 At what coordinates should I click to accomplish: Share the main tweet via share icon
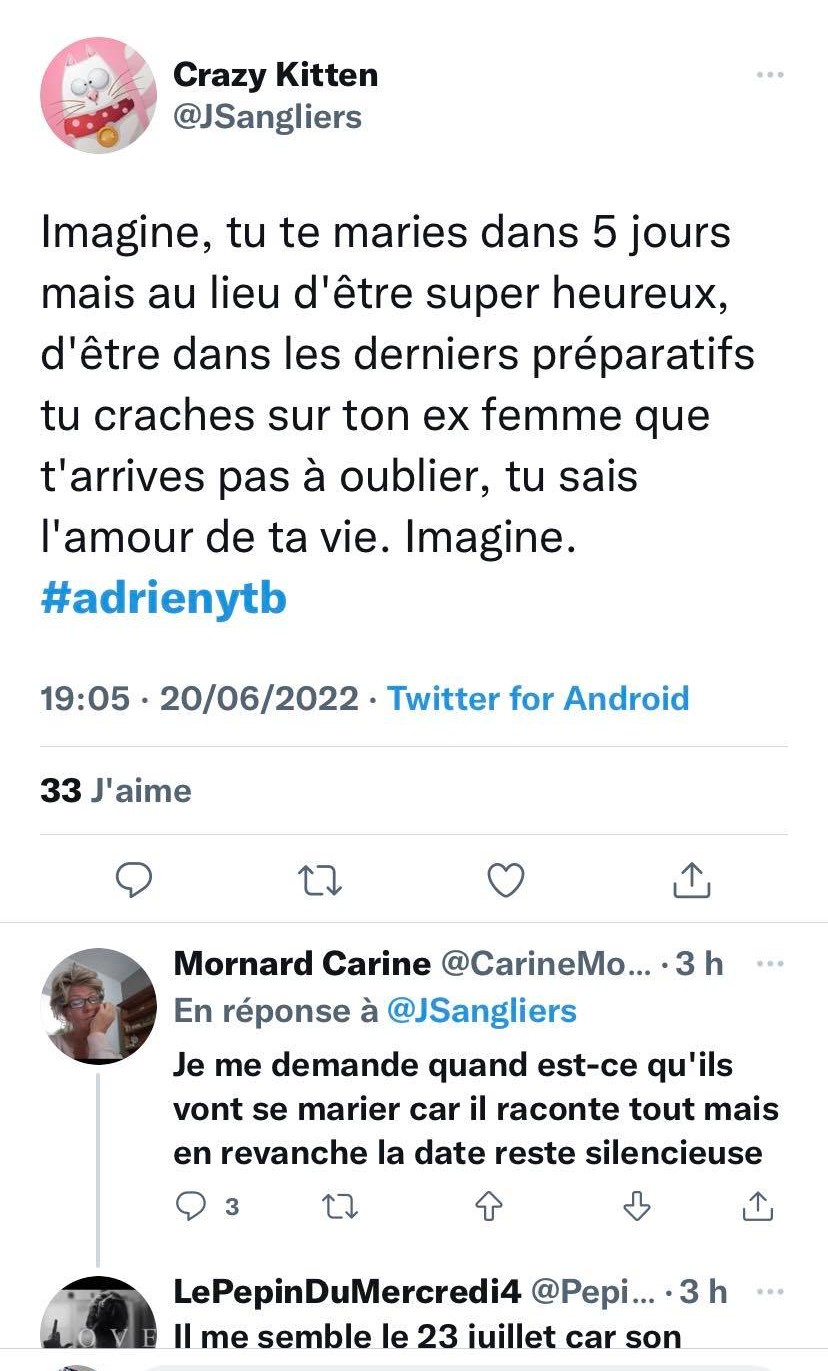(692, 879)
